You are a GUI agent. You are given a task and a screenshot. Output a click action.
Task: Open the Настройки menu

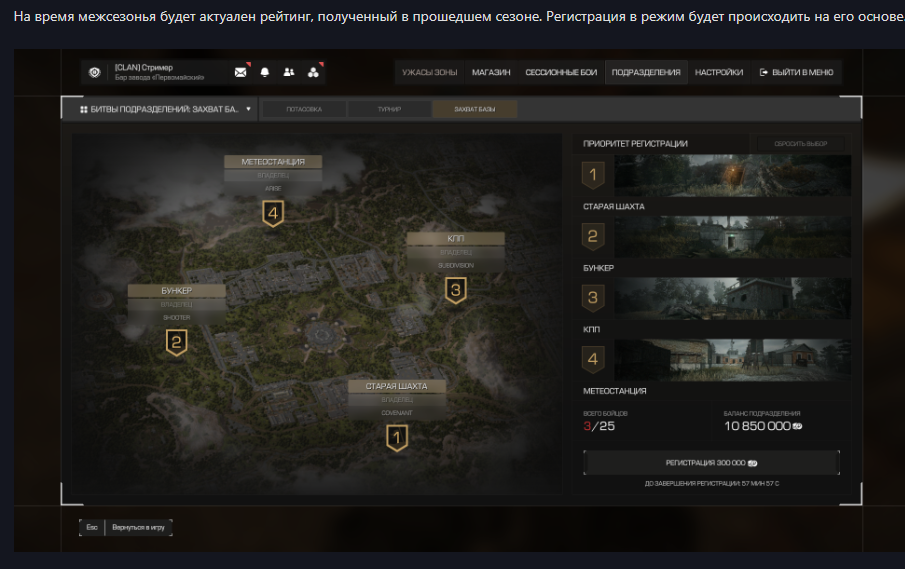pos(718,72)
